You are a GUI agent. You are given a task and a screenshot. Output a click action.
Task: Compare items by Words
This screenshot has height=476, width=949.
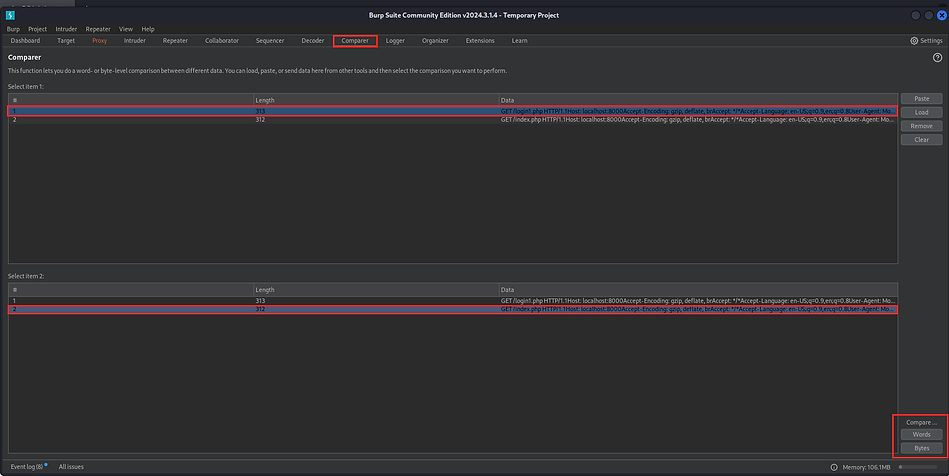pyautogui.click(x=921, y=434)
